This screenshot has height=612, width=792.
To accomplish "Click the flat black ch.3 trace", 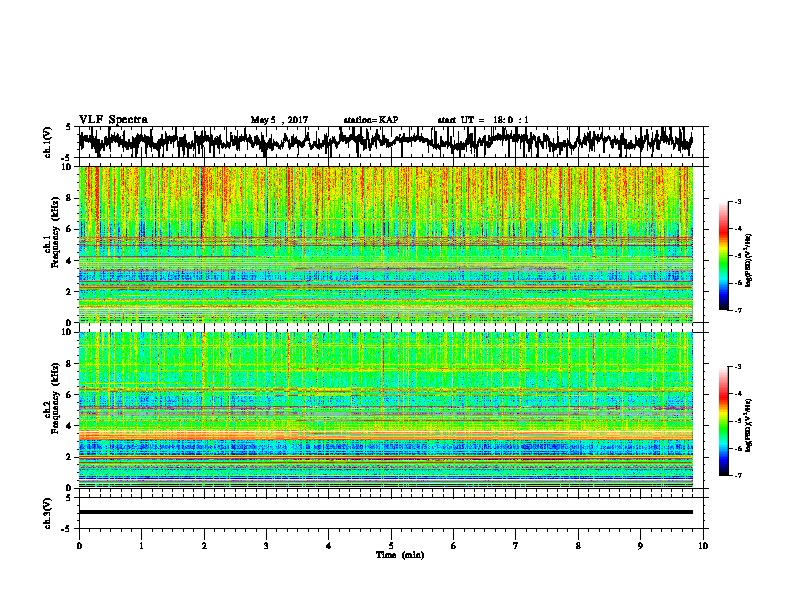I will point(385,512).
